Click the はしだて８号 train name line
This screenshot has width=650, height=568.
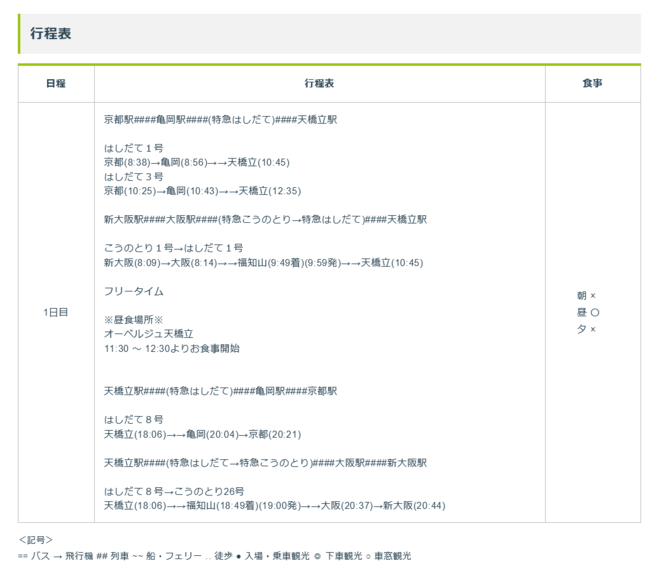pyautogui.click(x=133, y=420)
